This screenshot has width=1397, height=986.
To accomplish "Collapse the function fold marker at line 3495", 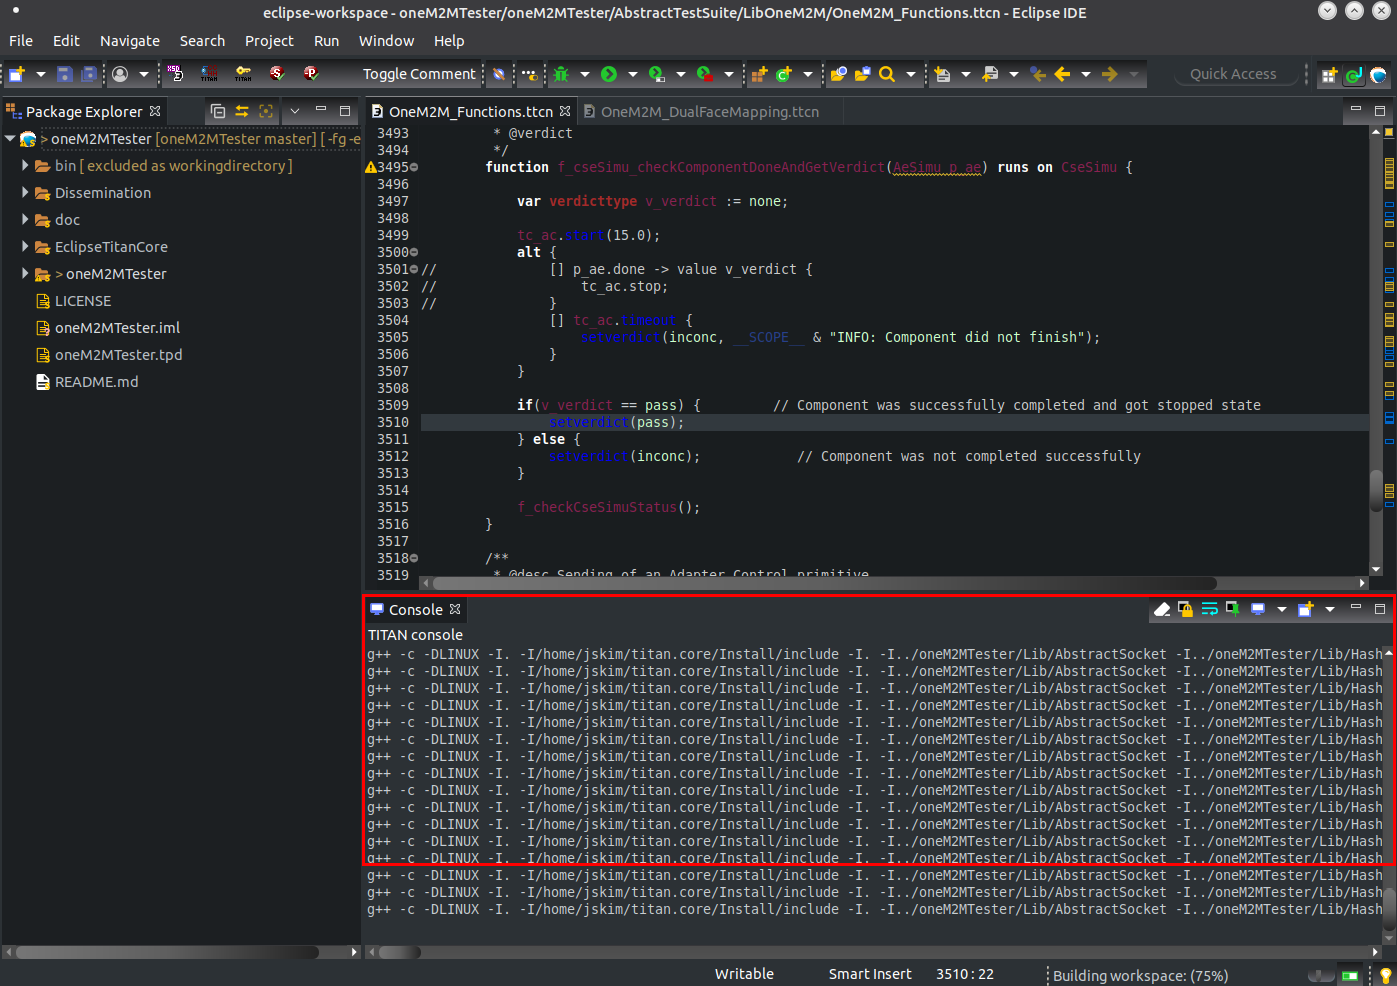I will (414, 167).
